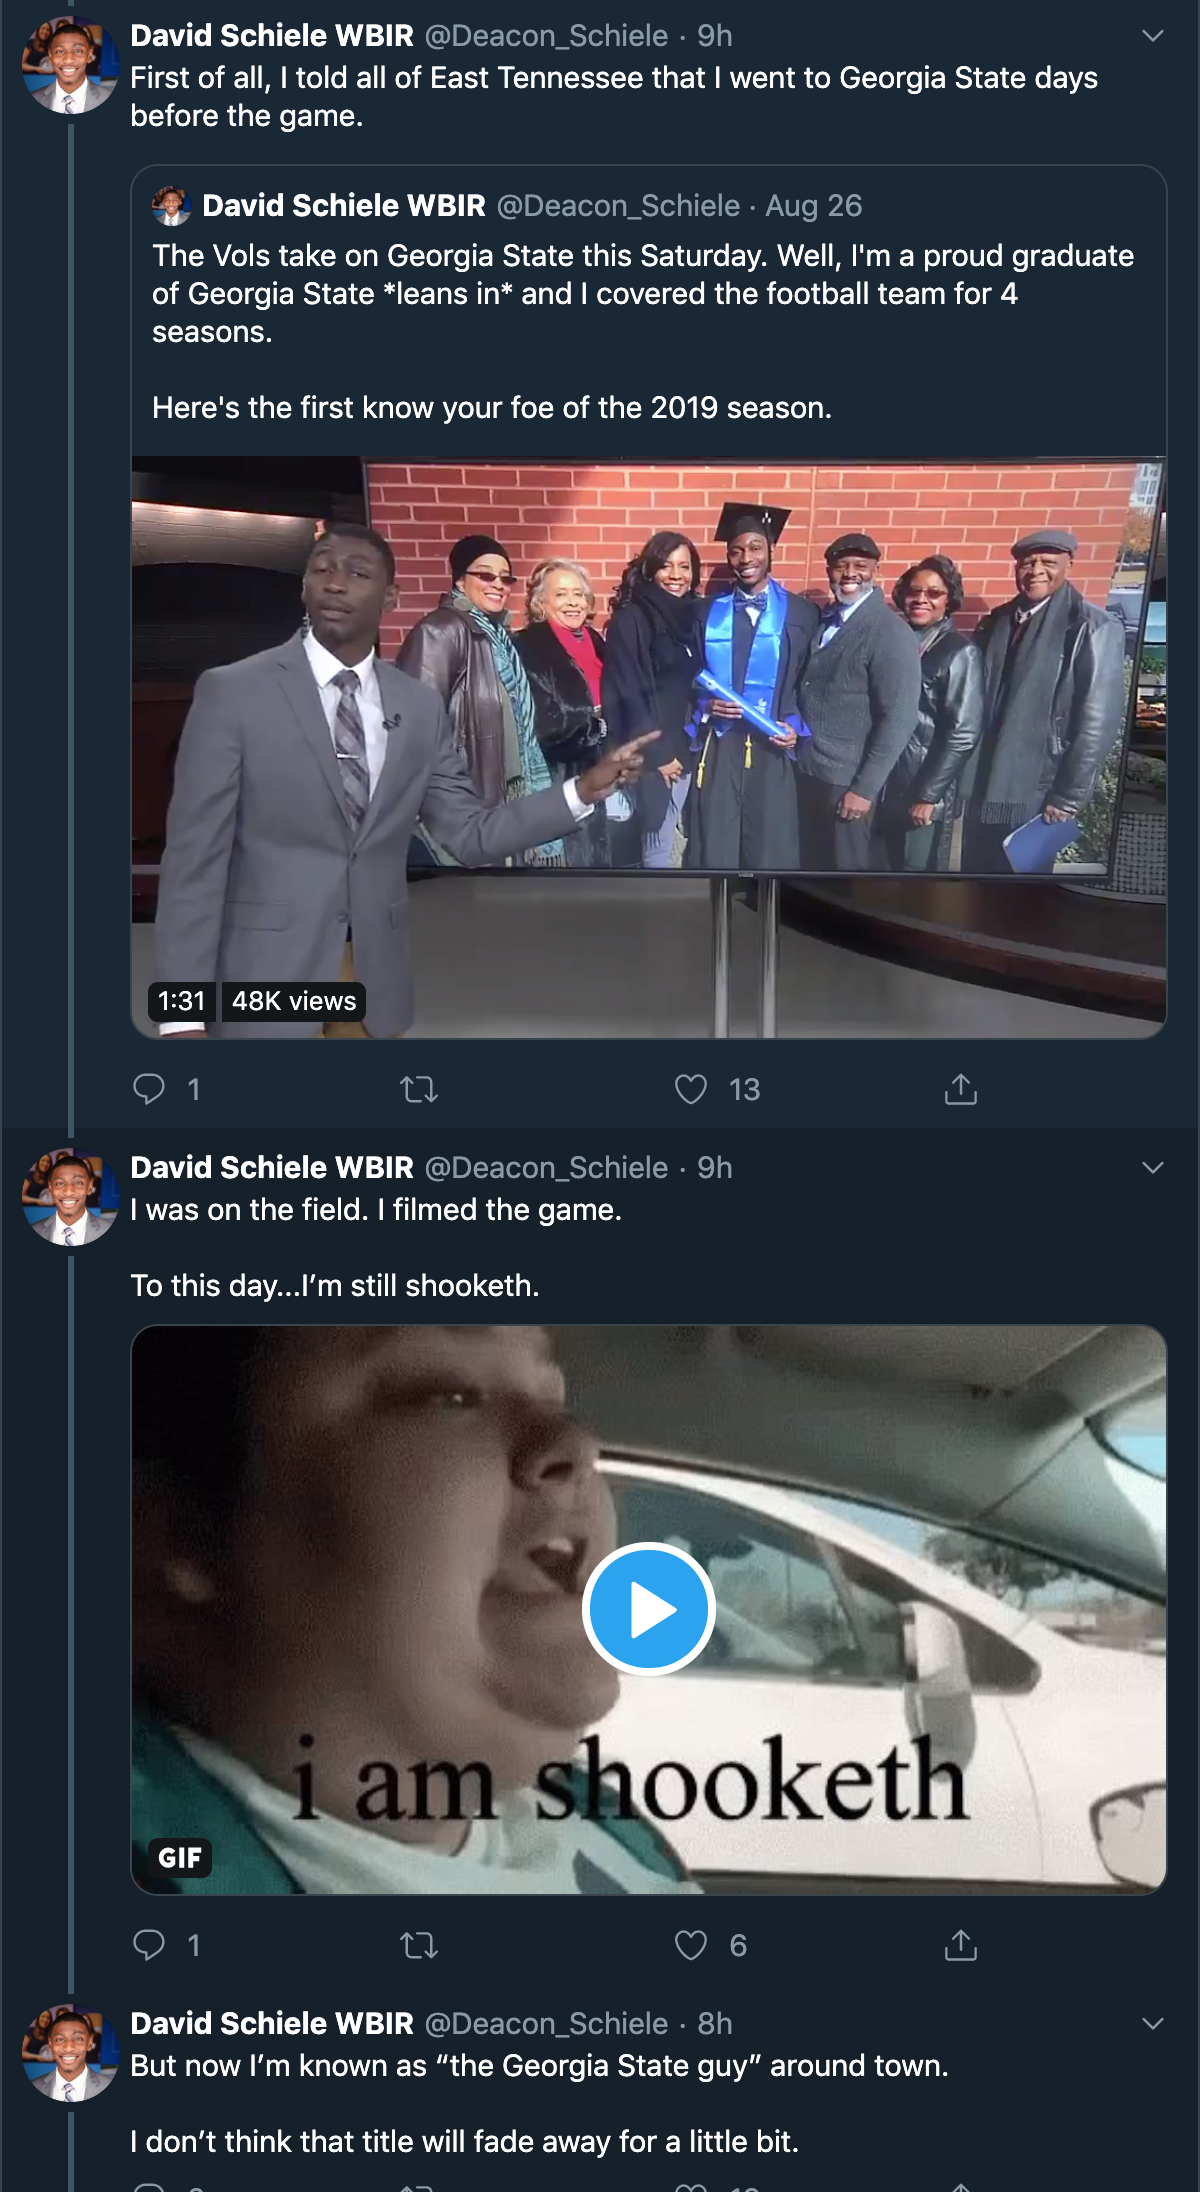Screen dimensions: 1200x2192
Task: Play the 'i am shooketh' GIF
Action: pyautogui.click(x=649, y=1609)
